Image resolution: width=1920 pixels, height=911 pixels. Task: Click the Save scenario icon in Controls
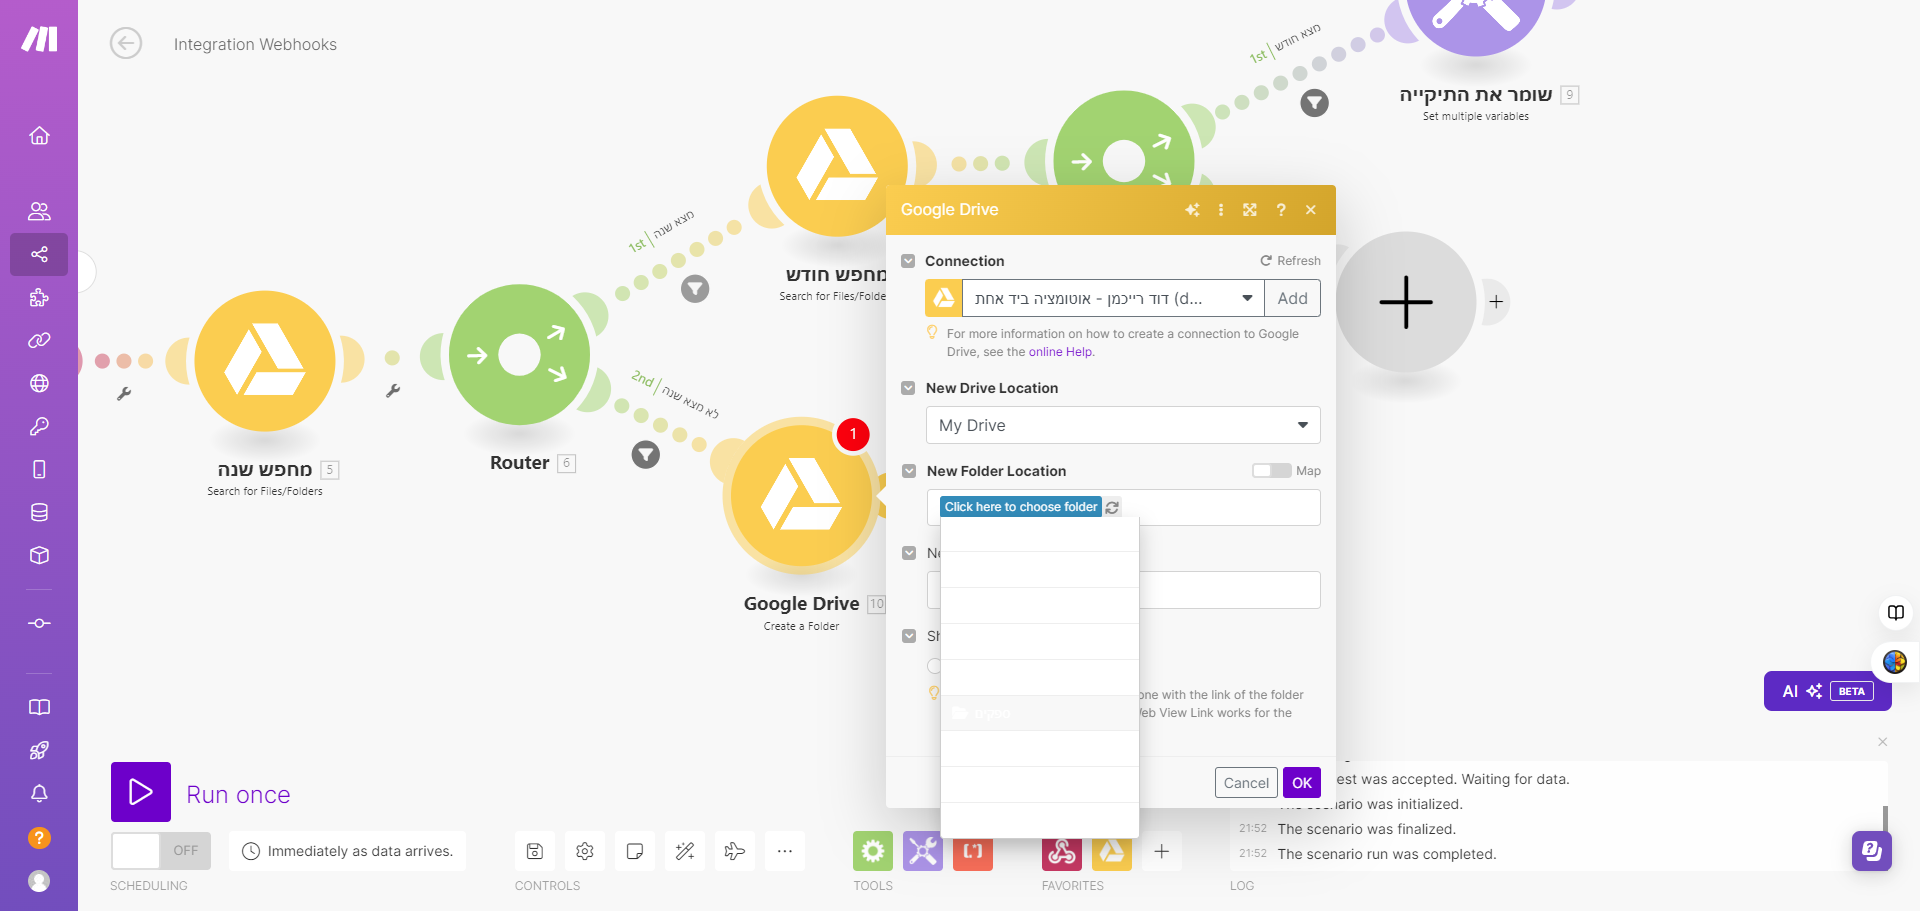tap(535, 851)
